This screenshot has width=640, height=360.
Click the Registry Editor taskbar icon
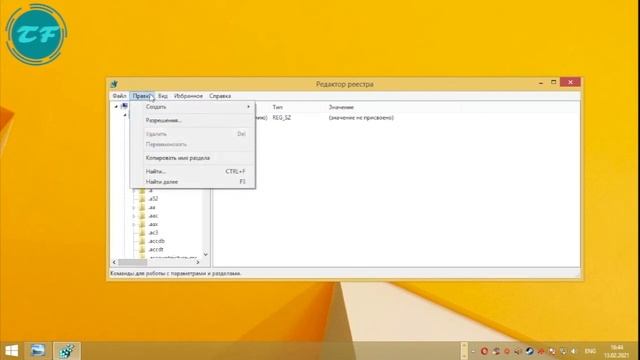pyautogui.click(x=67, y=351)
